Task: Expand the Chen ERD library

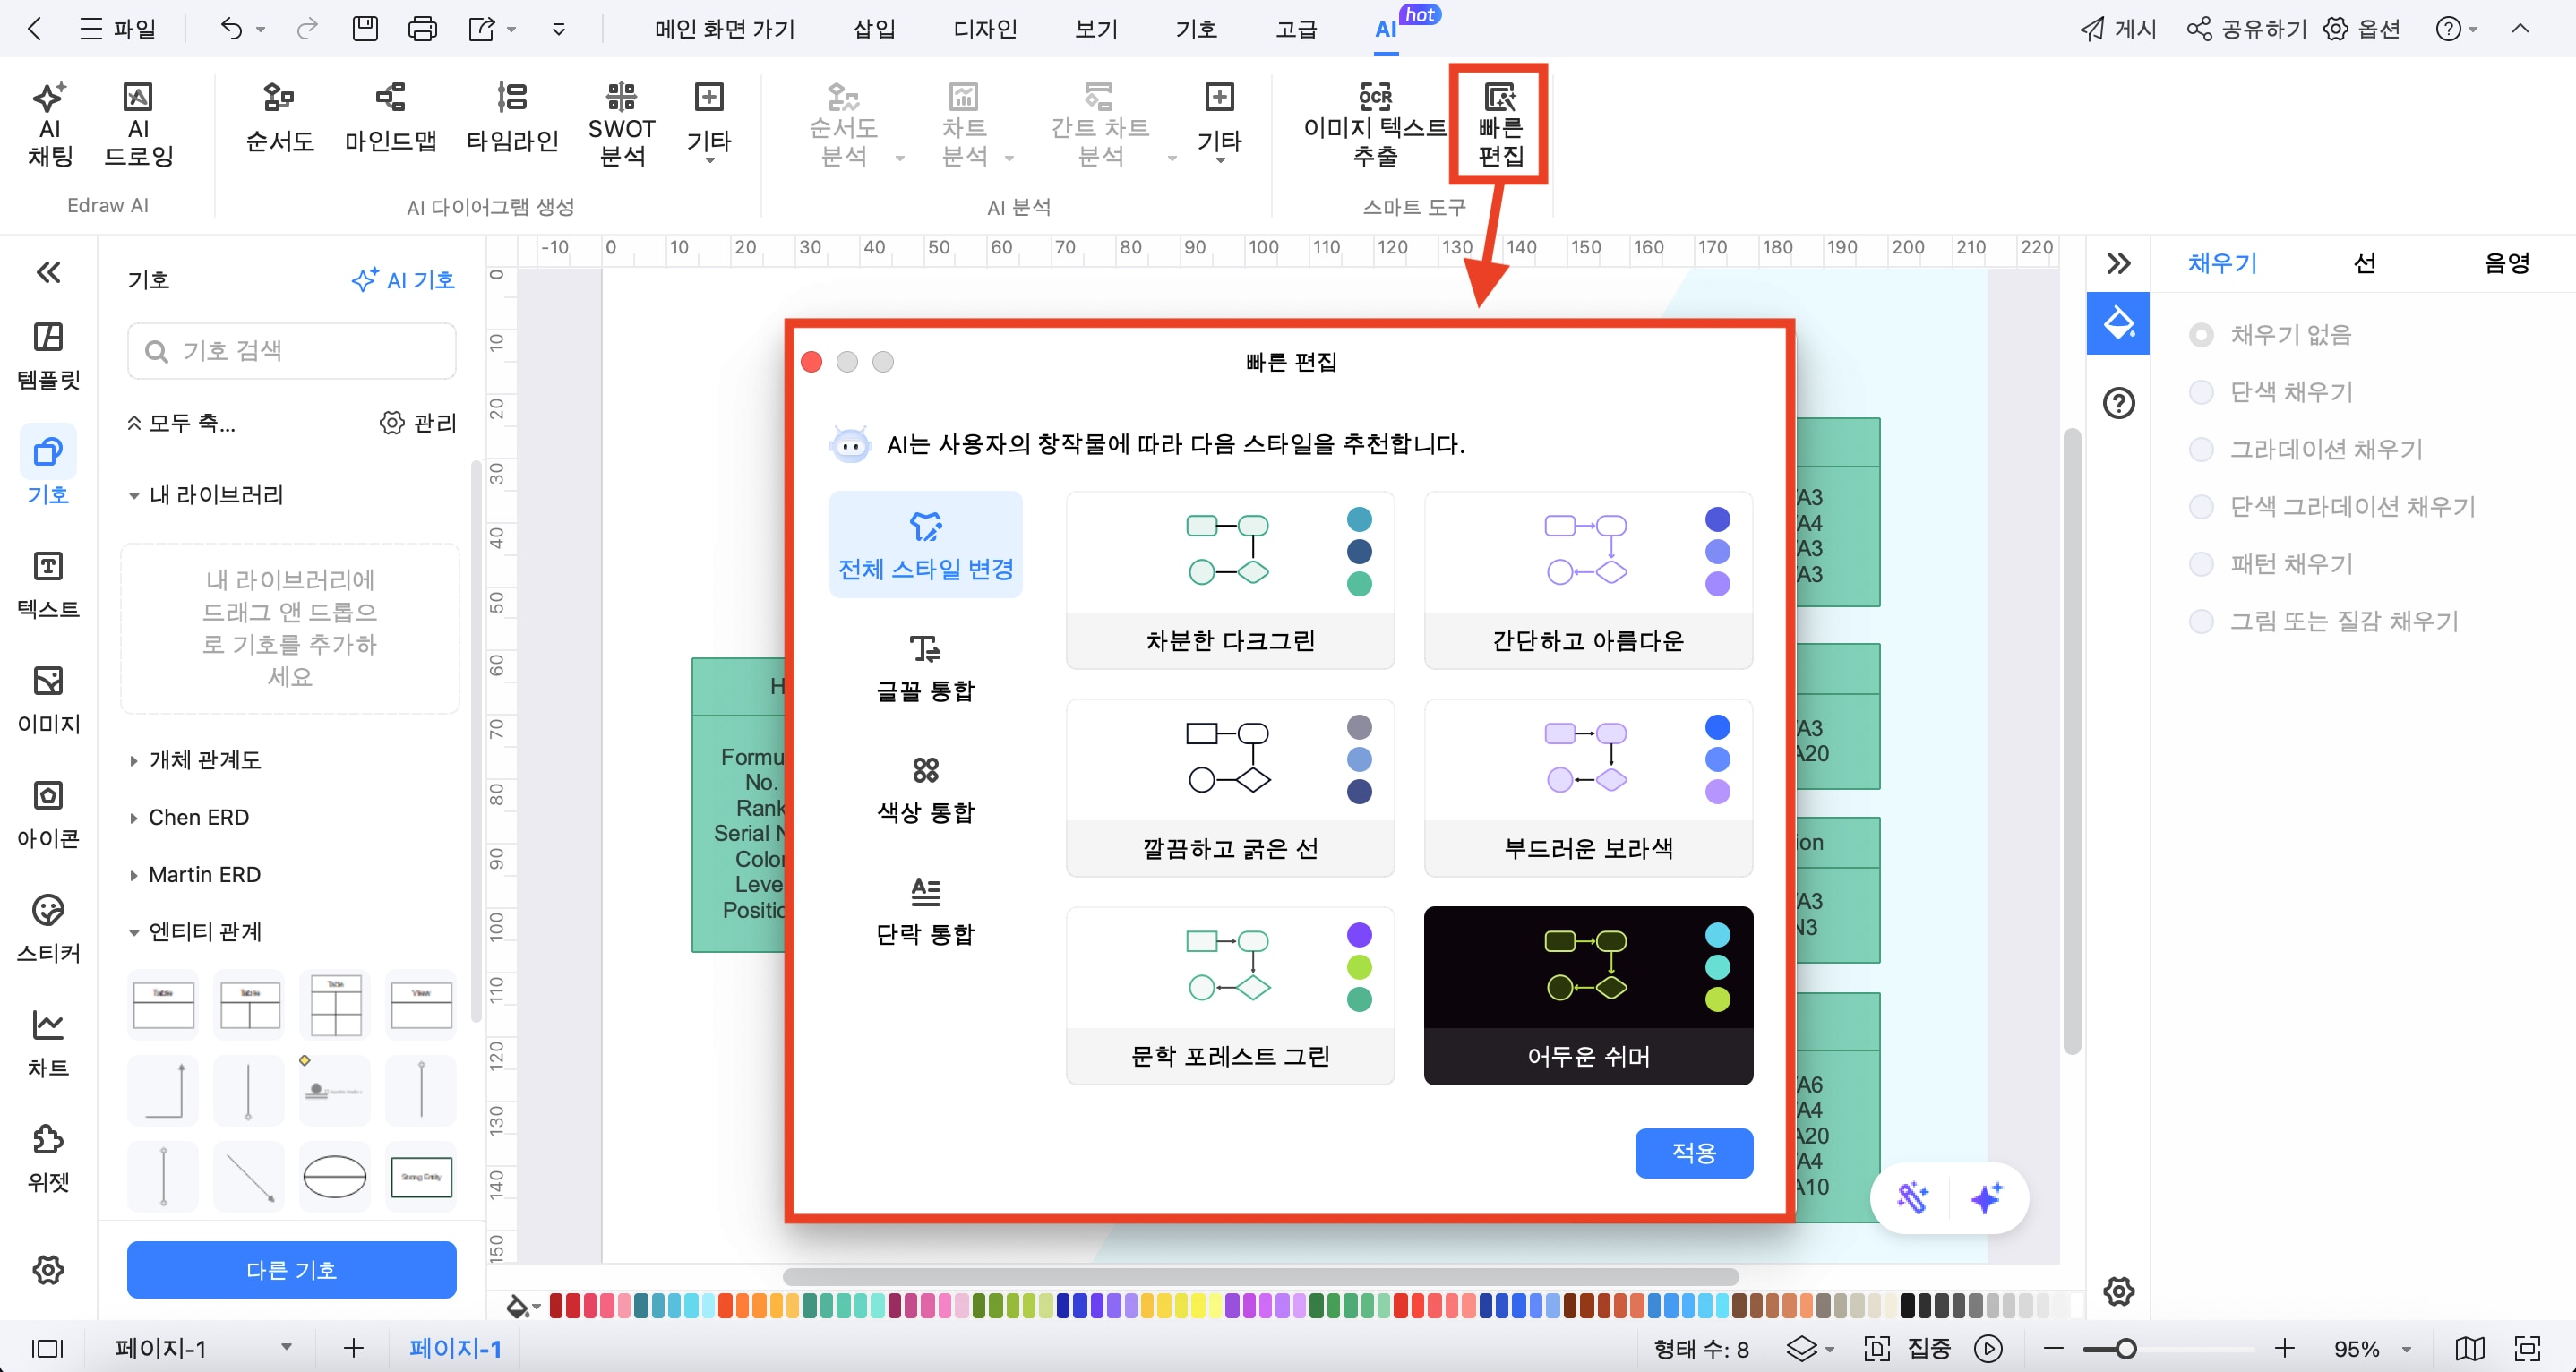Action: tap(199, 817)
